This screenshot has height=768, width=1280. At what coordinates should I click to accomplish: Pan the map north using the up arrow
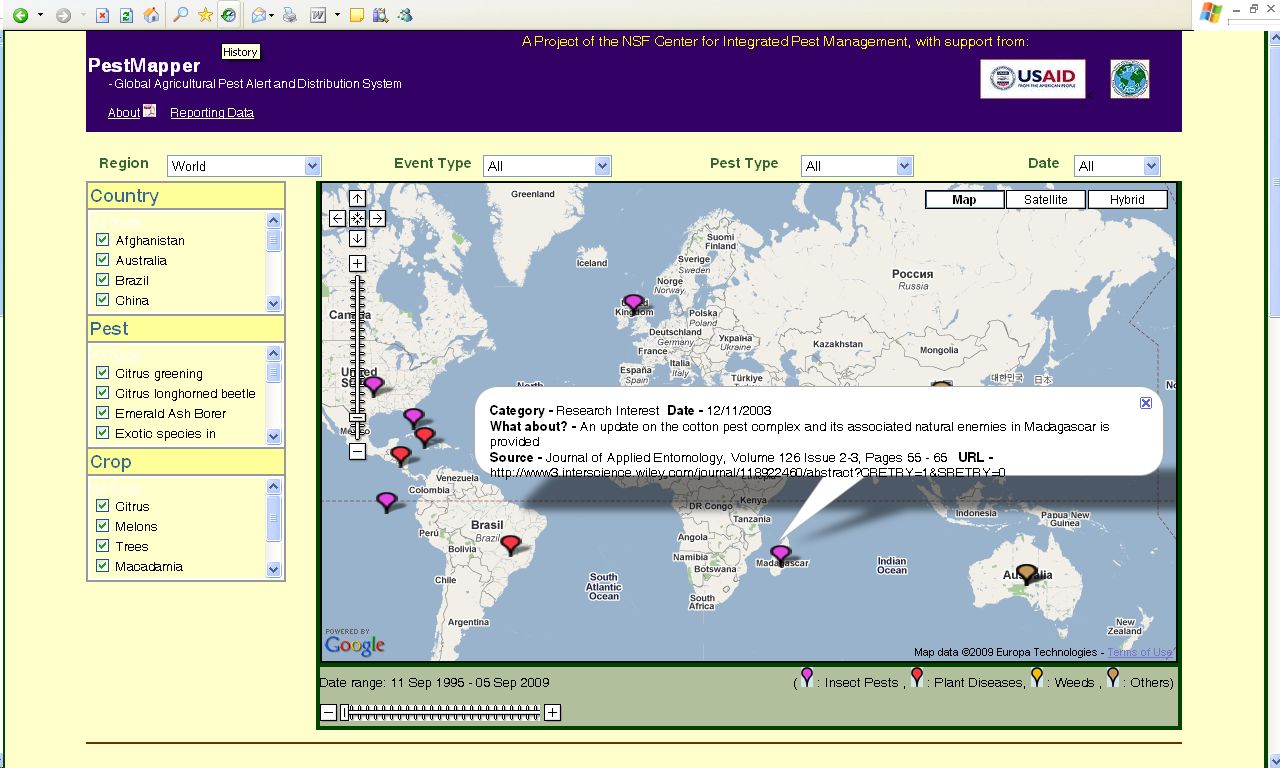coord(357,198)
